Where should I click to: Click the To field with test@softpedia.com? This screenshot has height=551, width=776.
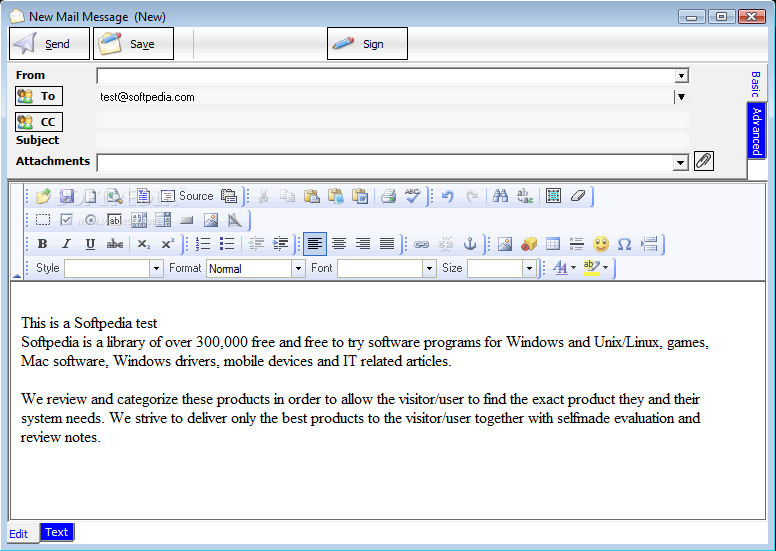[385, 97]
